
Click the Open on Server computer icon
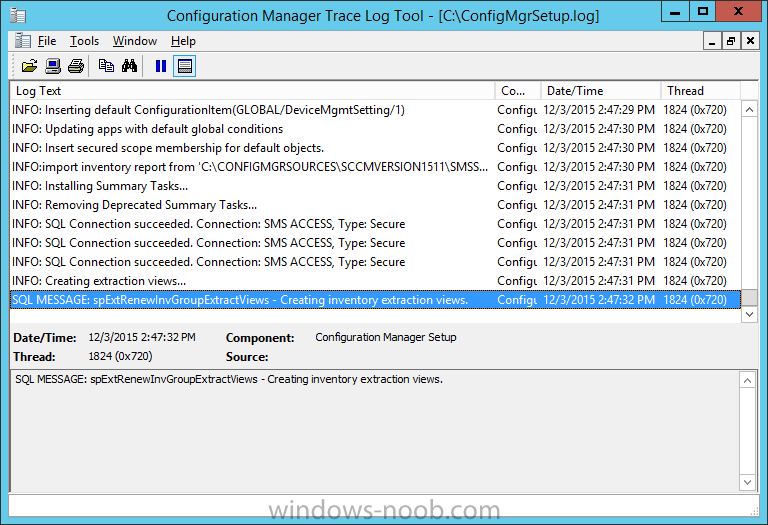53,66
